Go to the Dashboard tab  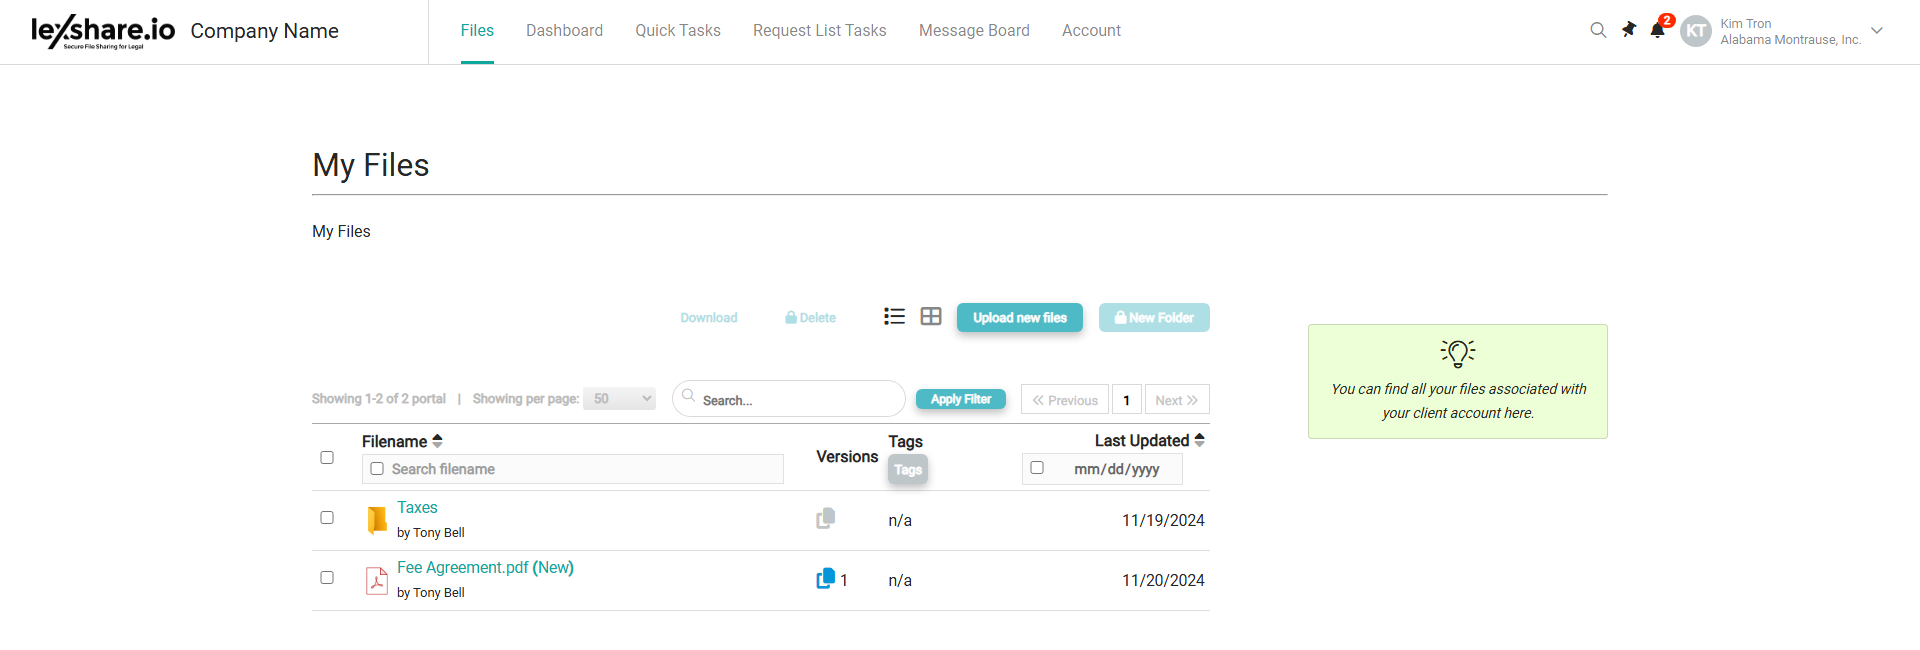coord(564,31)
